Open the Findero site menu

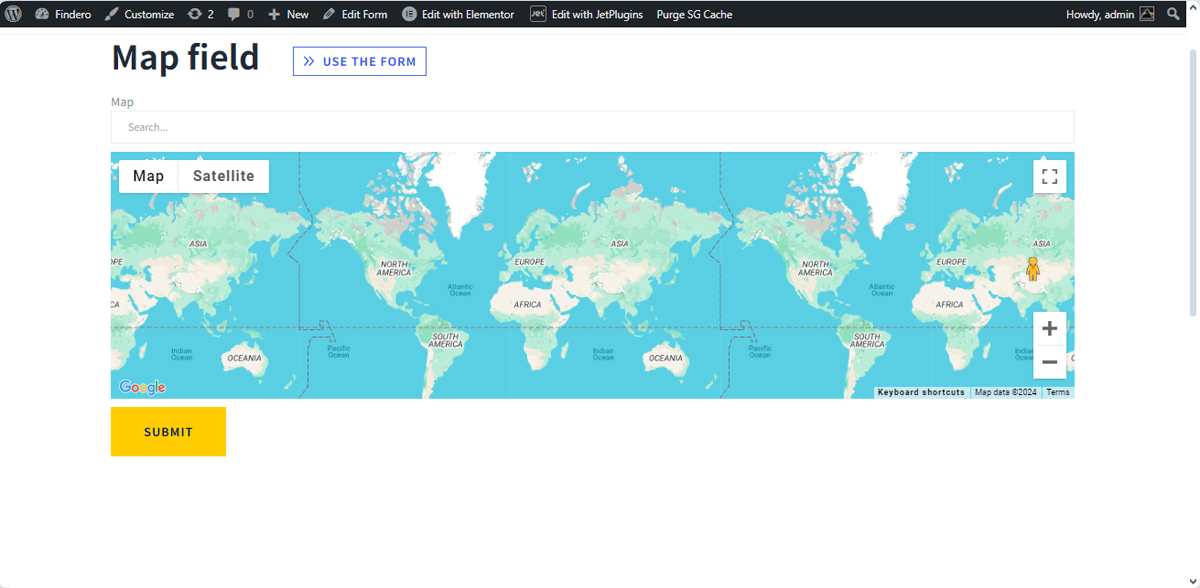coord(63,14)
